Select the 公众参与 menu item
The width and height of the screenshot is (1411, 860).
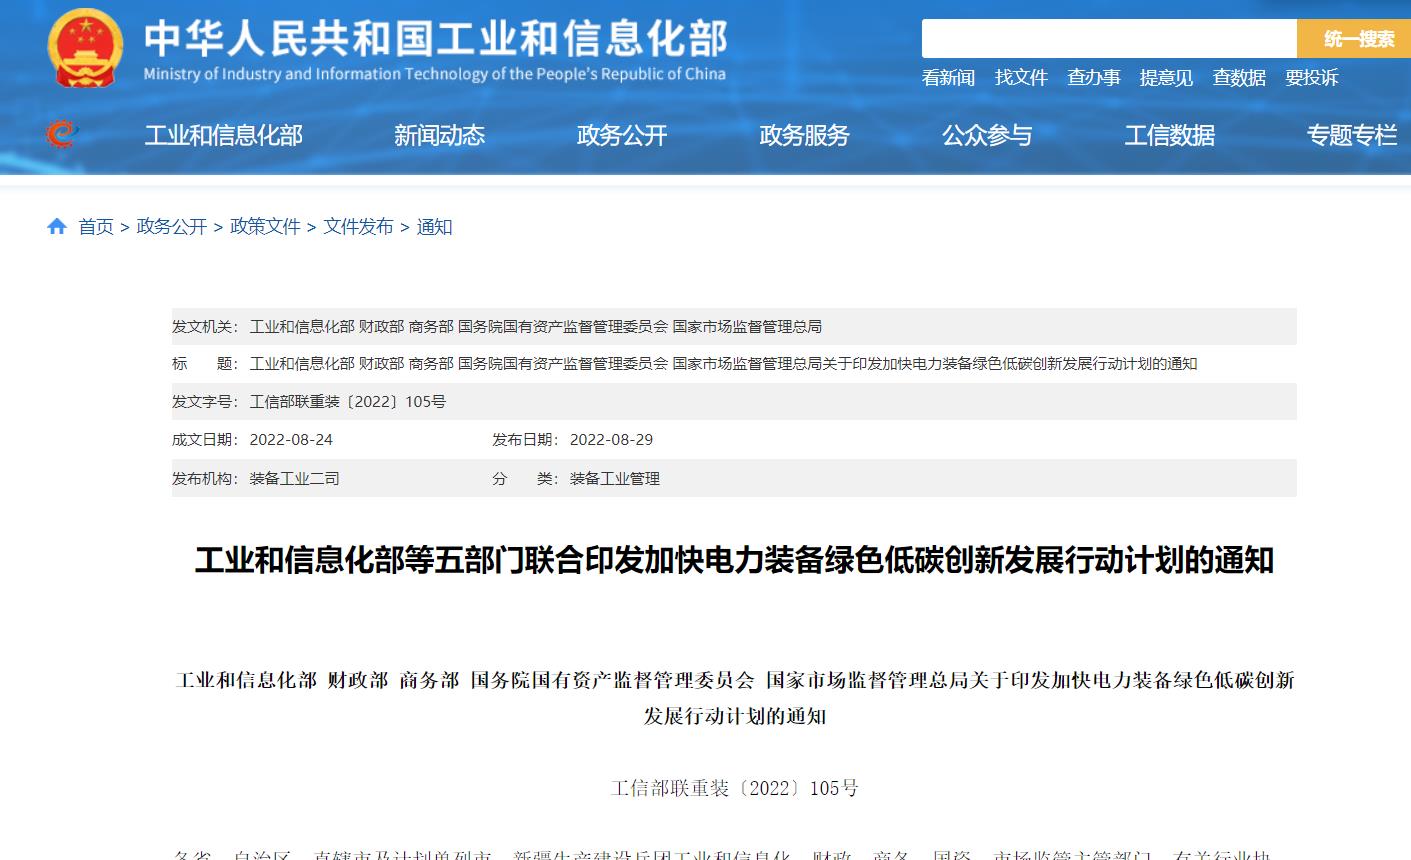coord(987,136)
